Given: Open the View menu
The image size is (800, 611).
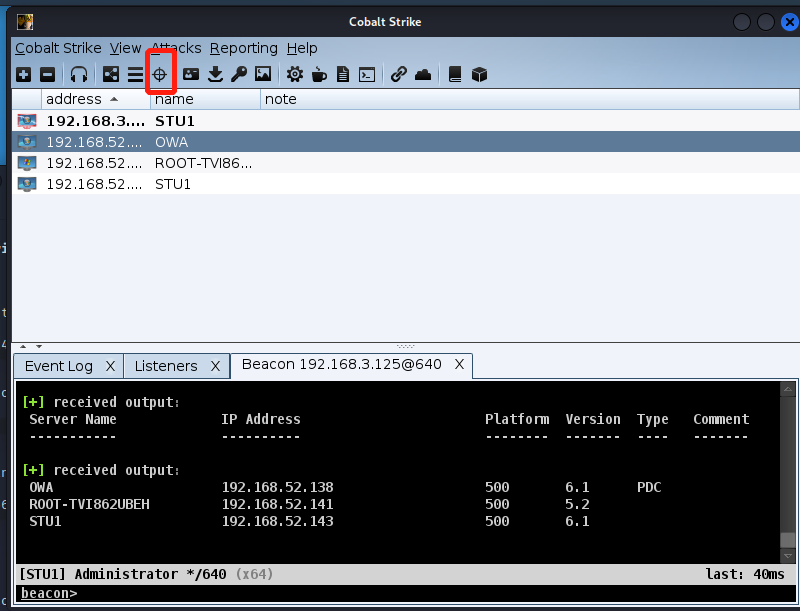Looking at the screenshot, I should (x=126, y=48).
